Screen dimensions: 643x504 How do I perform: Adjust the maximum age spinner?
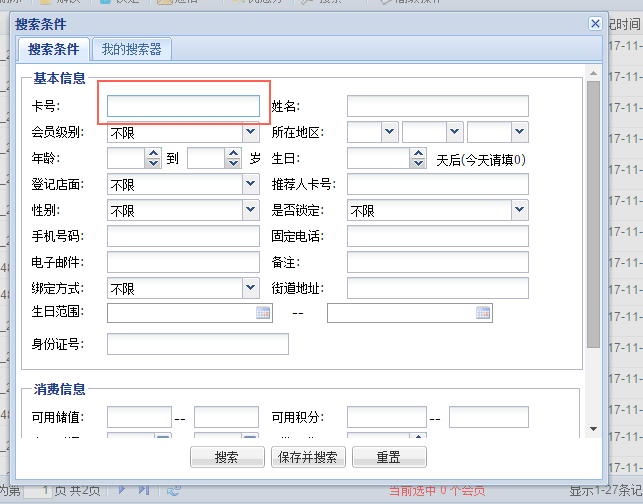(x=234, y=158)
